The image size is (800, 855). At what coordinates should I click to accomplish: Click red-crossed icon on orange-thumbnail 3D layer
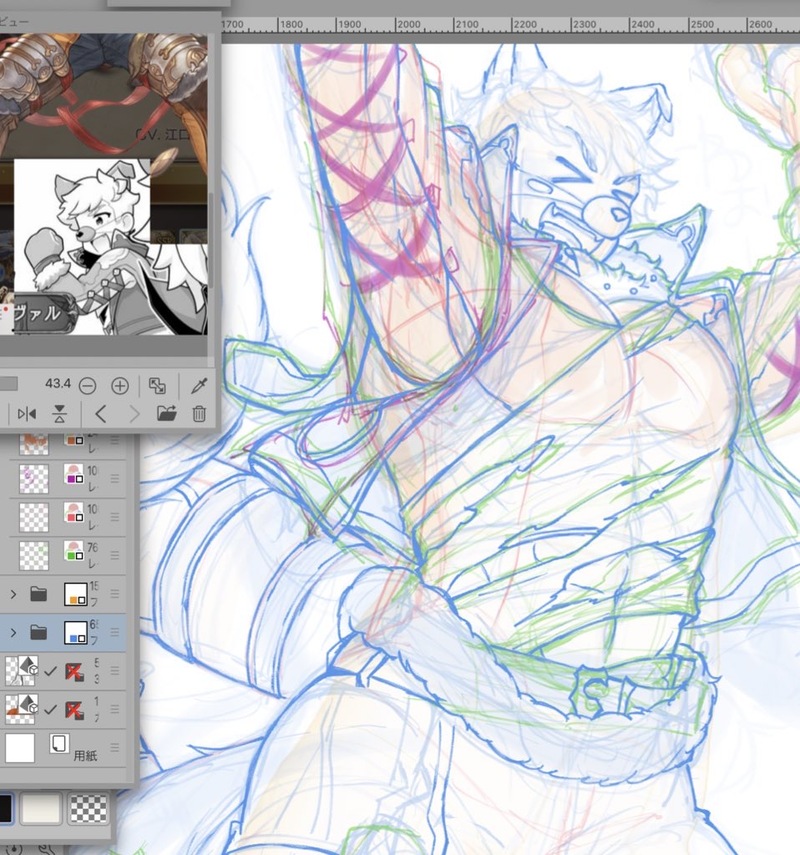[x=75, y=709]
